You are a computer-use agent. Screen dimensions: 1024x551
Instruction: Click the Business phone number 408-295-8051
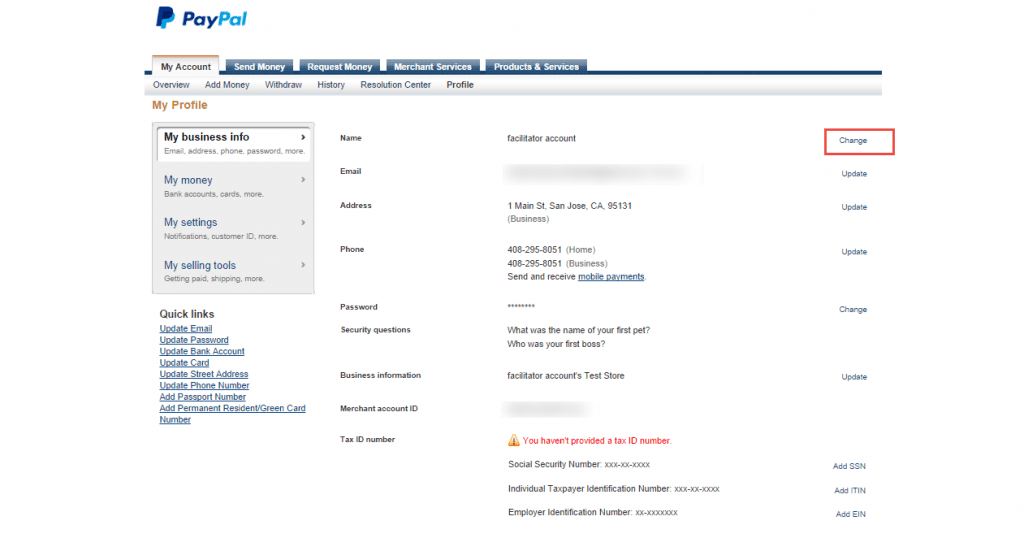(x=534, y=264)
